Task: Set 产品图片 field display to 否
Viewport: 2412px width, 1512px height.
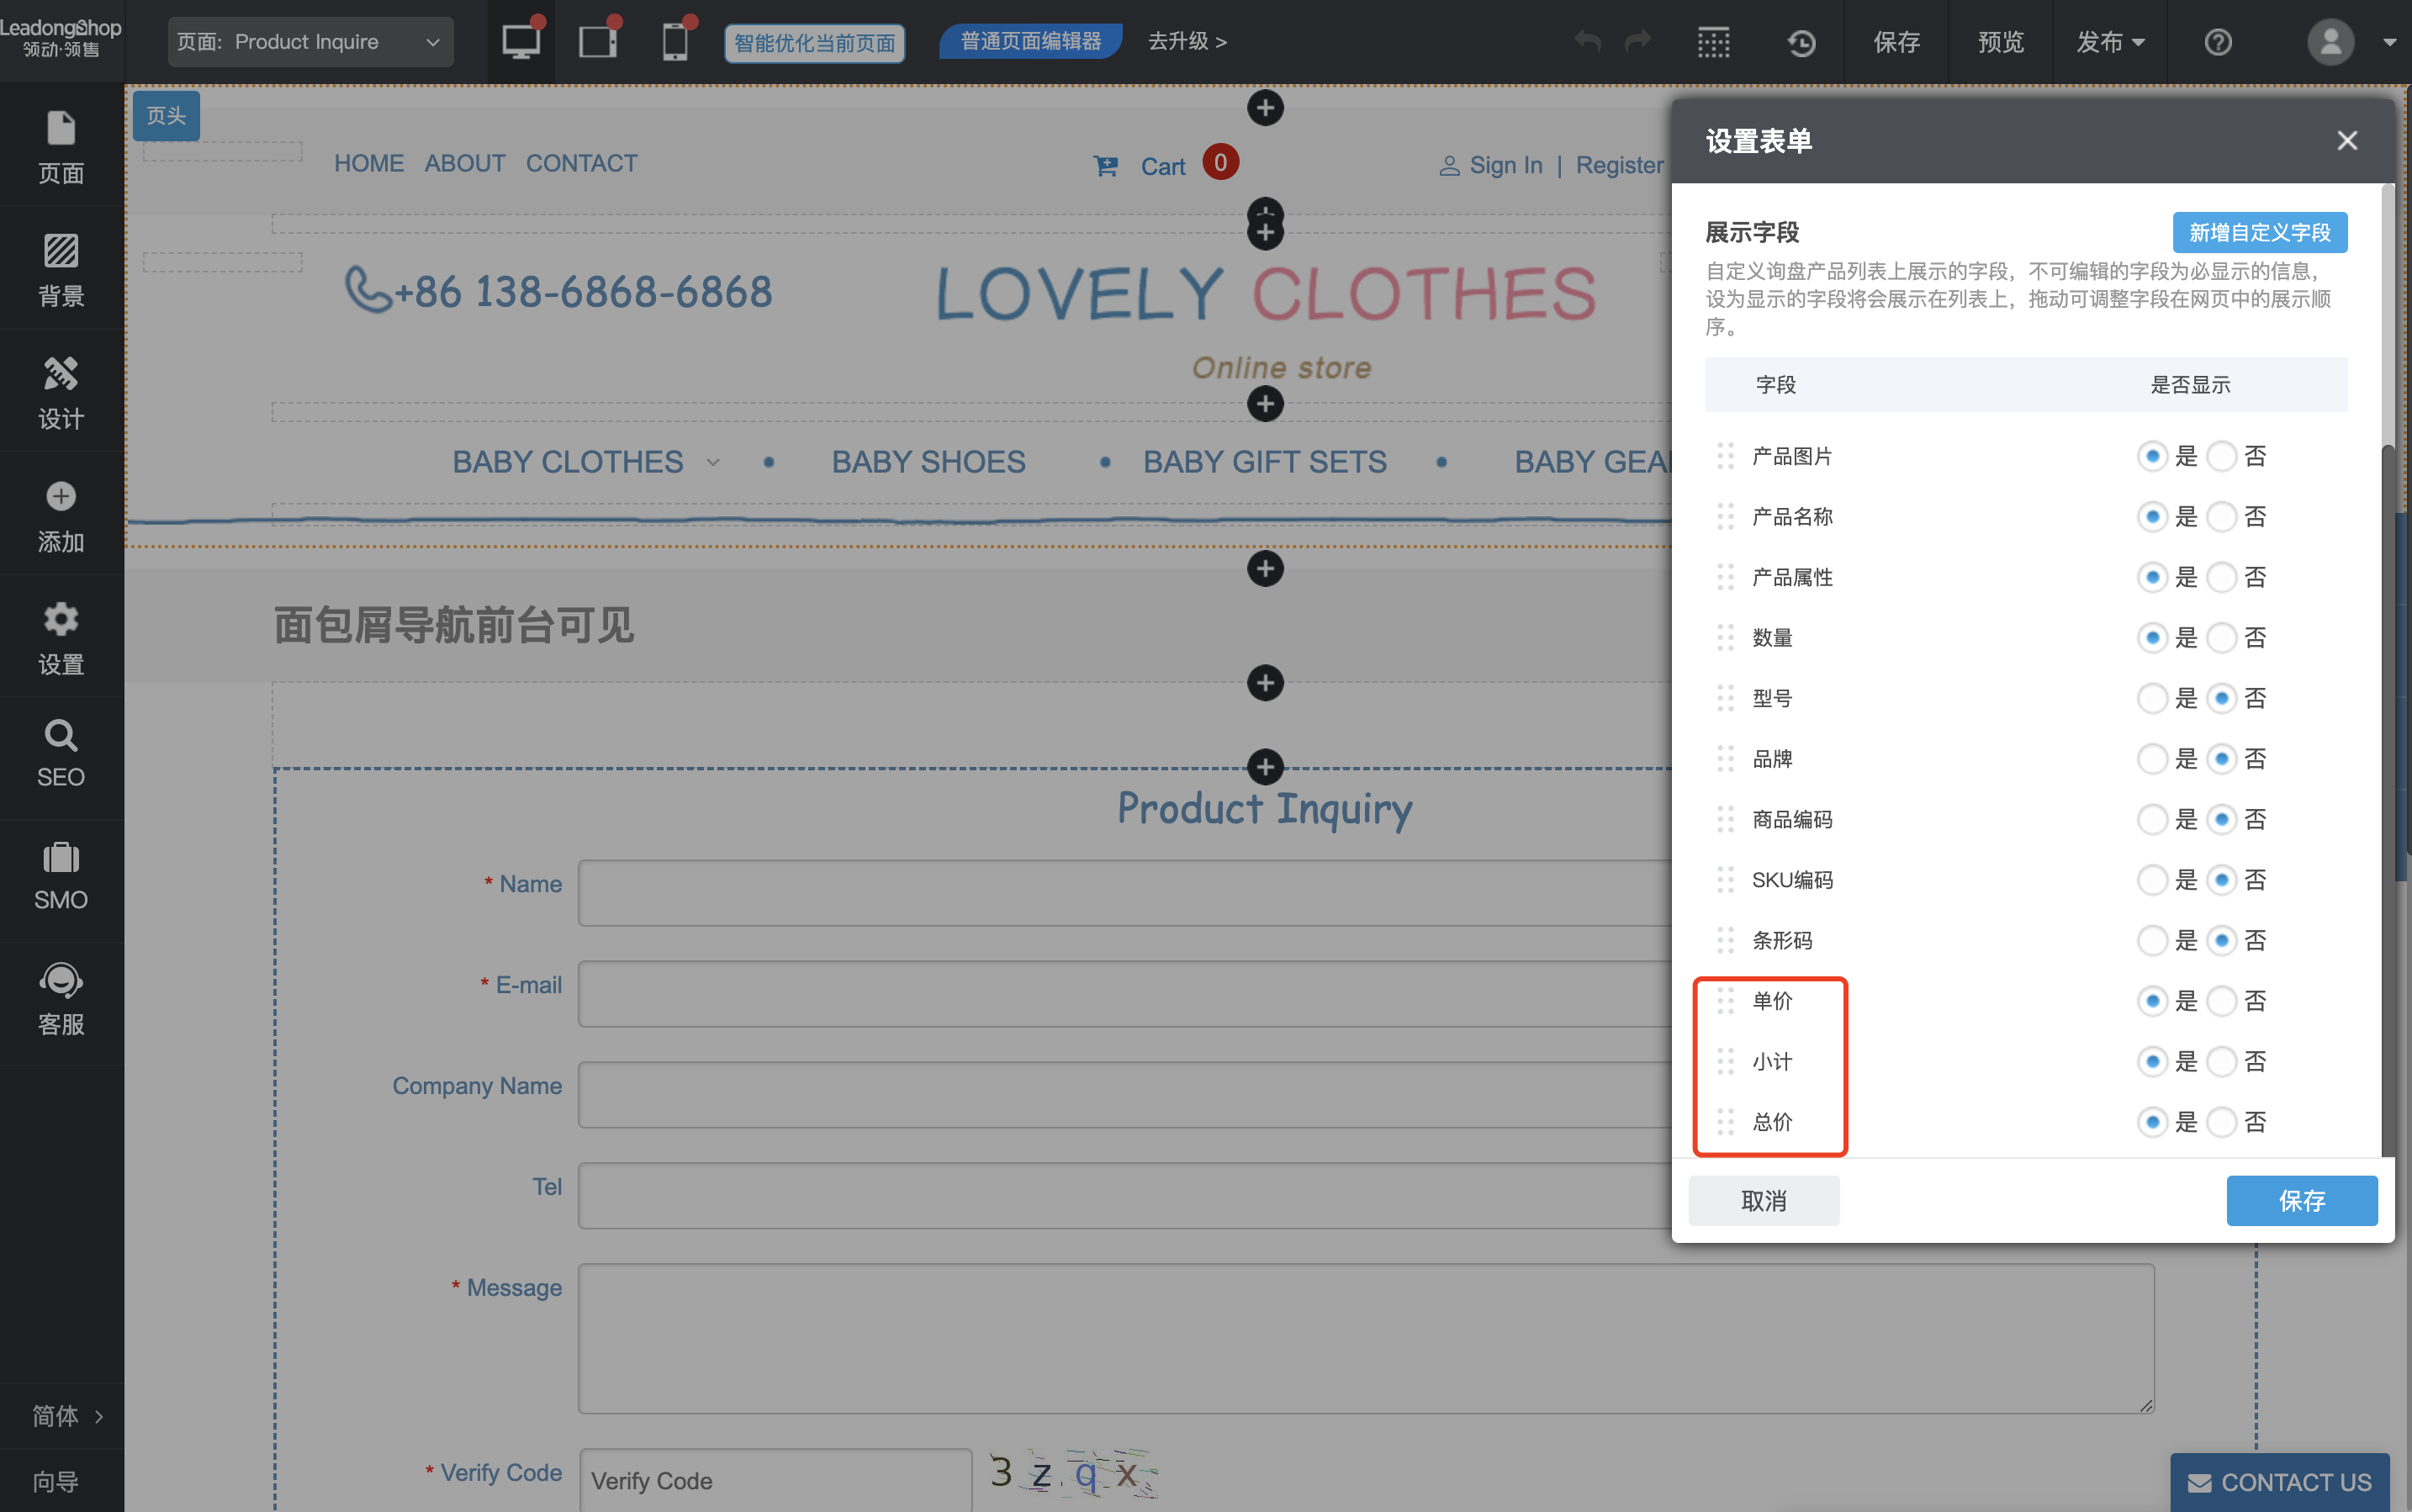Action: (x=2221, y=456)
